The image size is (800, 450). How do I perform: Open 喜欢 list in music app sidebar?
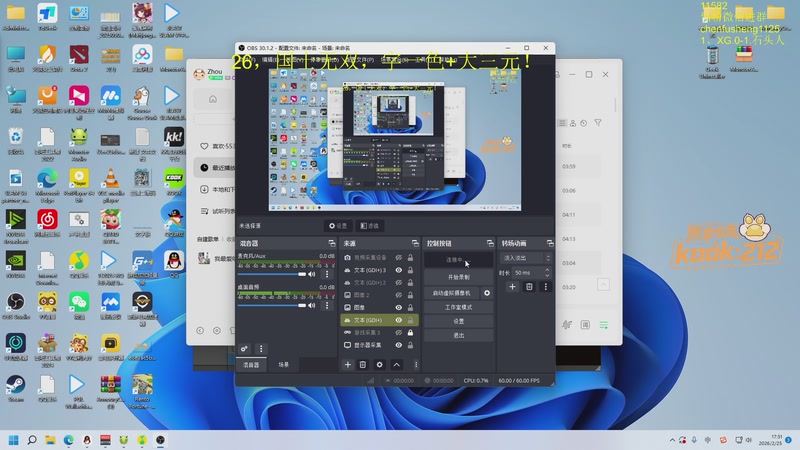[216, 146]
